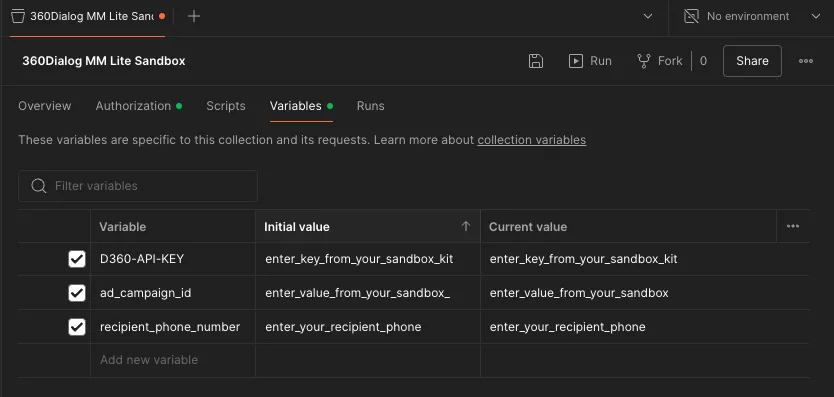Viewport: 834px width, 397px height.
Task: Click the Current value column header
Action: (628, 227)
